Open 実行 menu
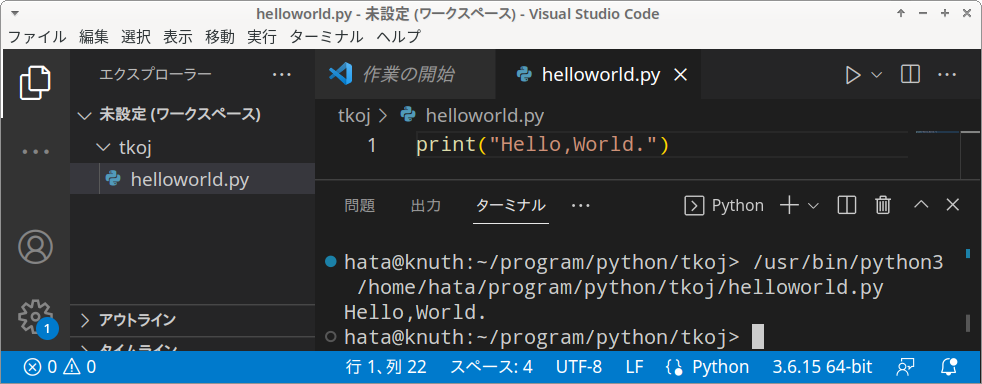Screen dimensions: 982x384 262,37
